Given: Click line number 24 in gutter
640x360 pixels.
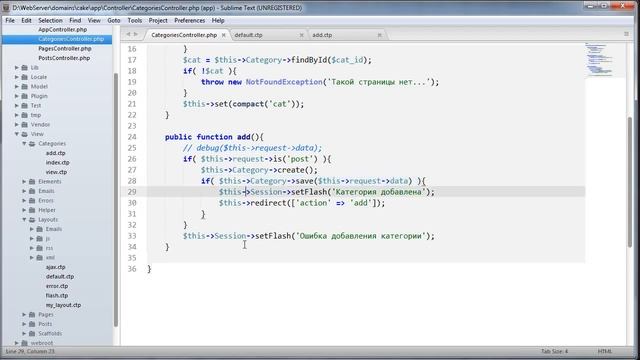Looking at the screenshot, I should (x=132, y=137).
